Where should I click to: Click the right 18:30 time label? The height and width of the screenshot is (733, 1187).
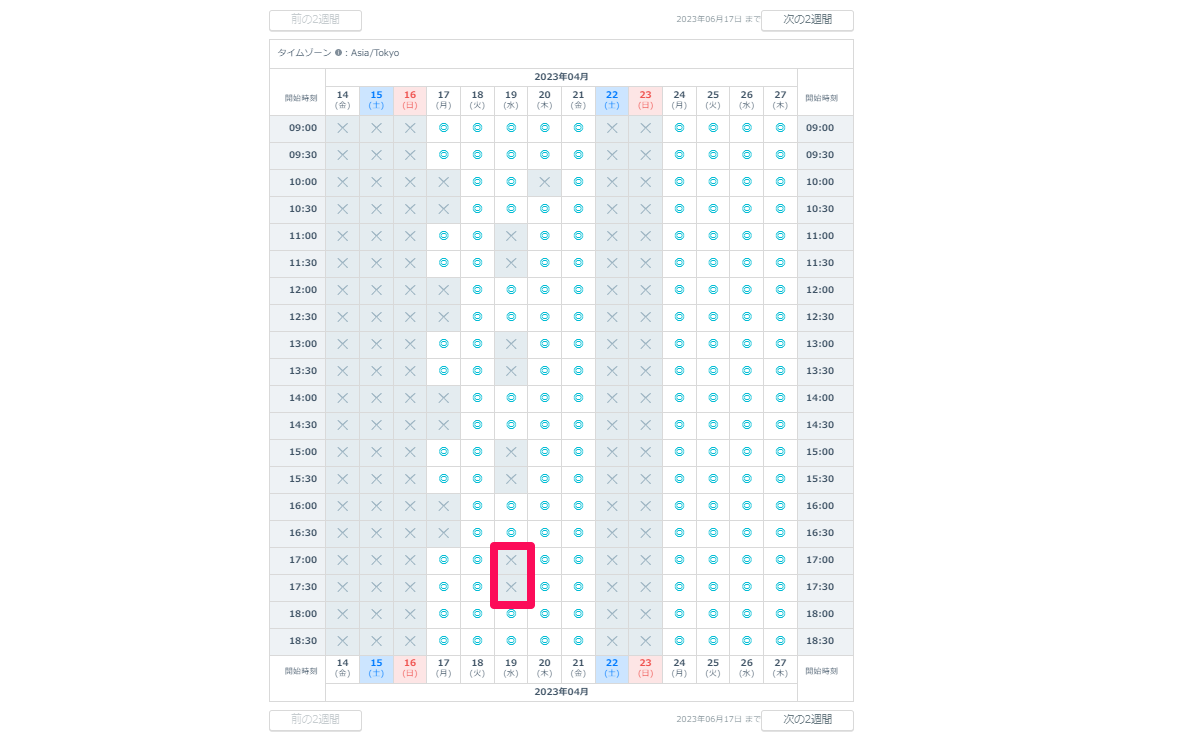pyautogui.click(x=820, y=641)
